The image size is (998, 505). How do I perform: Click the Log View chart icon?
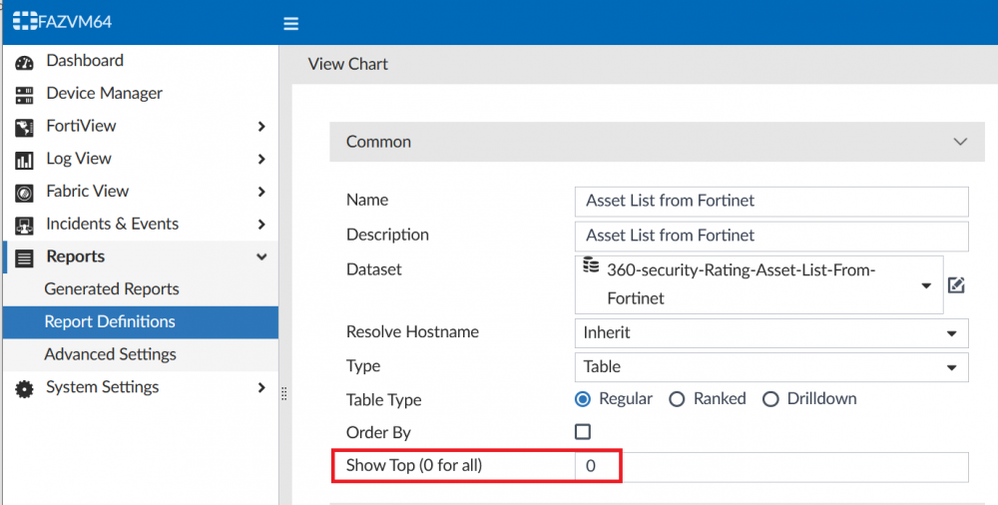(24, 160)
